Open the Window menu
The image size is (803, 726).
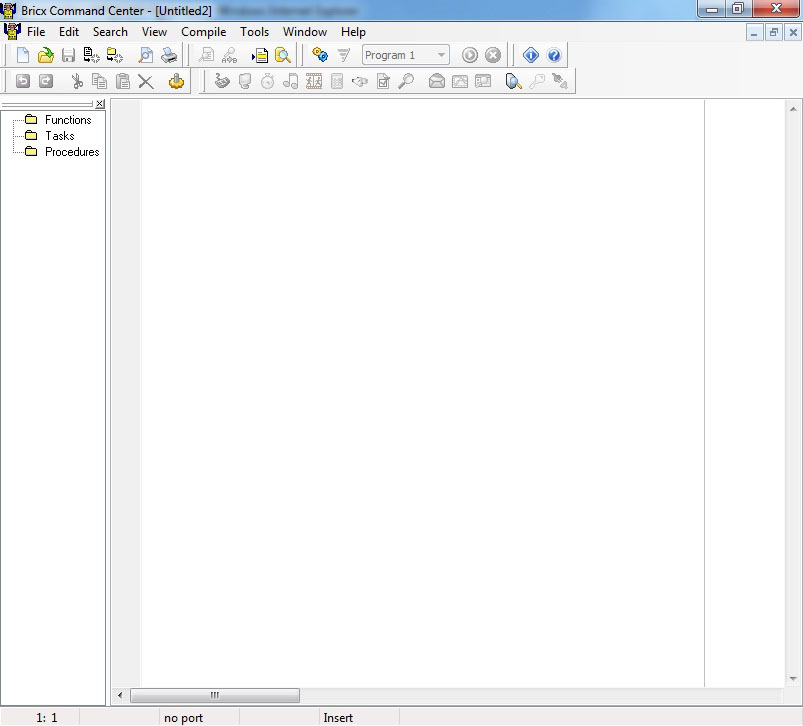[305, 32]
